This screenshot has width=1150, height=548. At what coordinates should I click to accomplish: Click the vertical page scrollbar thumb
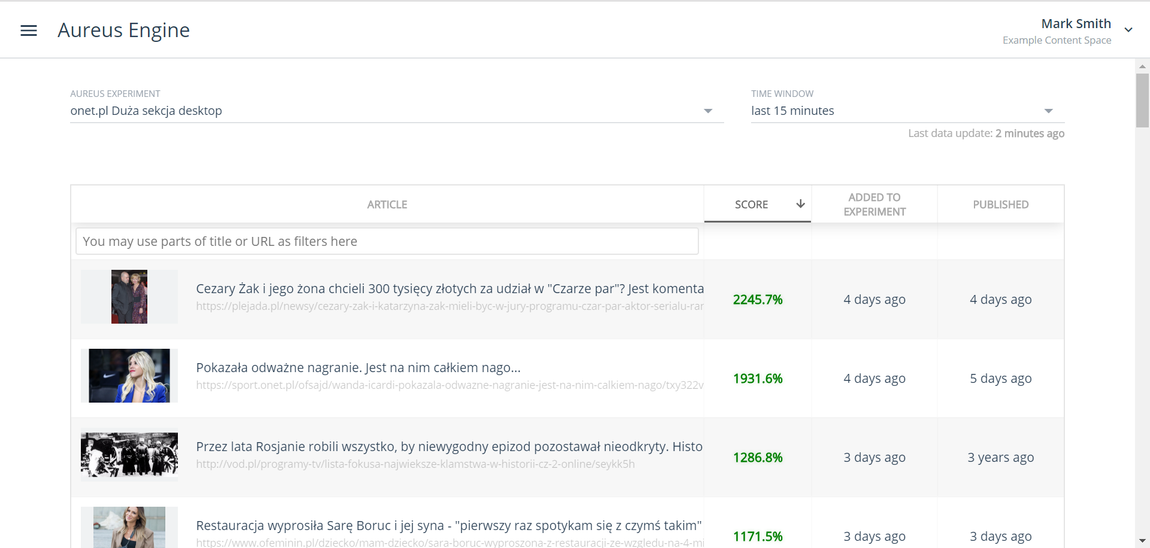click(x=1142, y=101)
